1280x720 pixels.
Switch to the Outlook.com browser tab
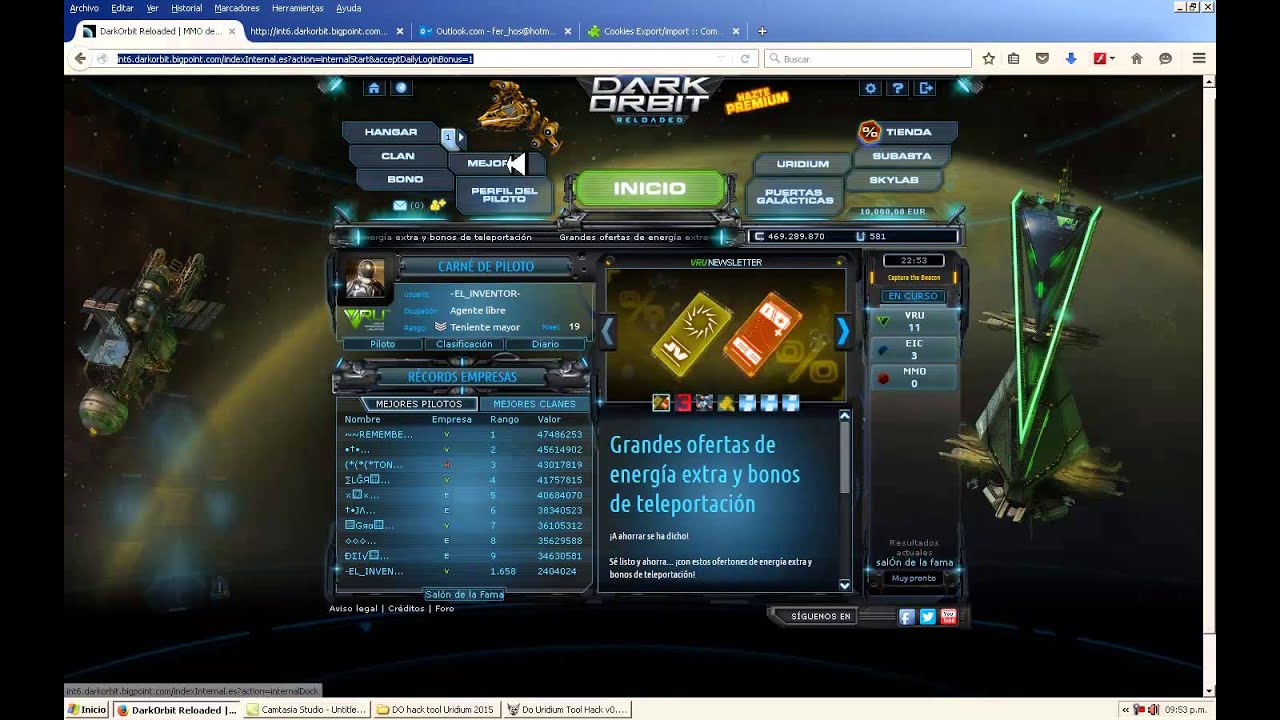495,31
